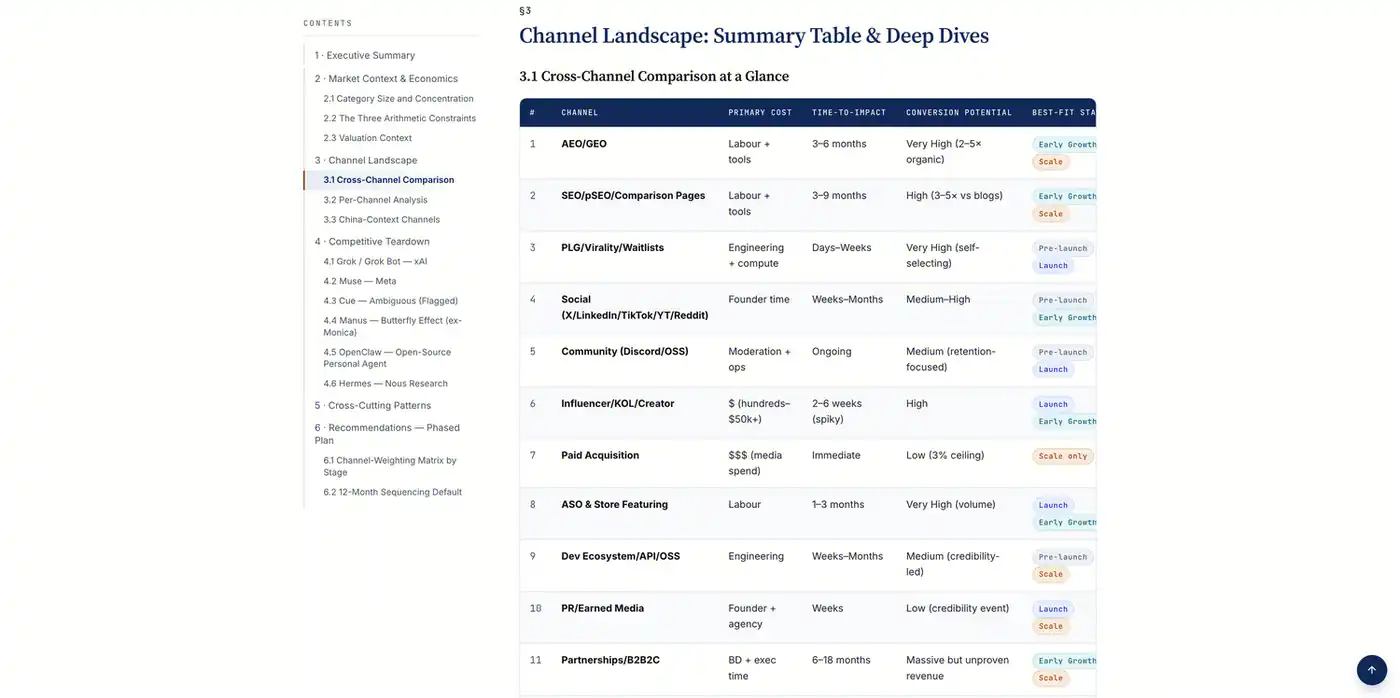The height and width of the screenshot is (698, 1400).
Task: Jump to 4.4 Manus — Butterfly Effect
Action: point(392,326)
